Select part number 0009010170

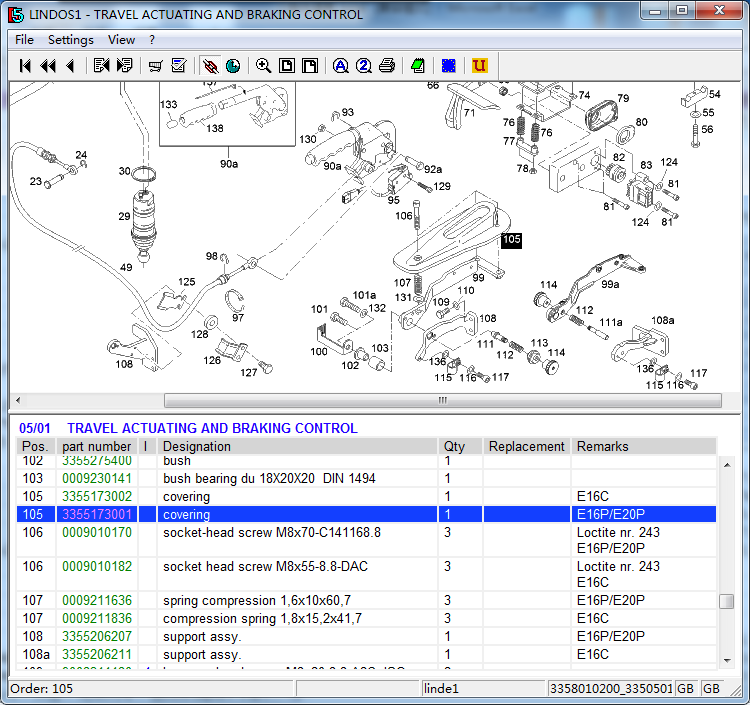click(97, 532)
